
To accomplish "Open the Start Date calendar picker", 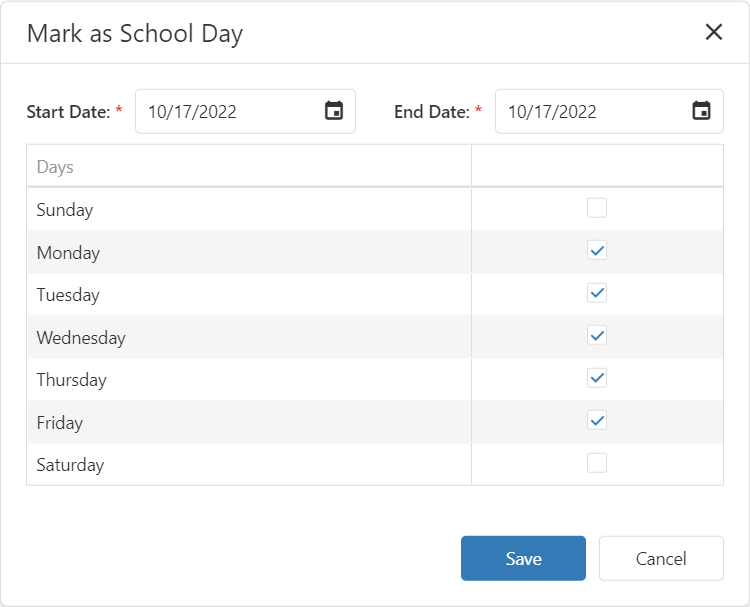I will [334, 111].
